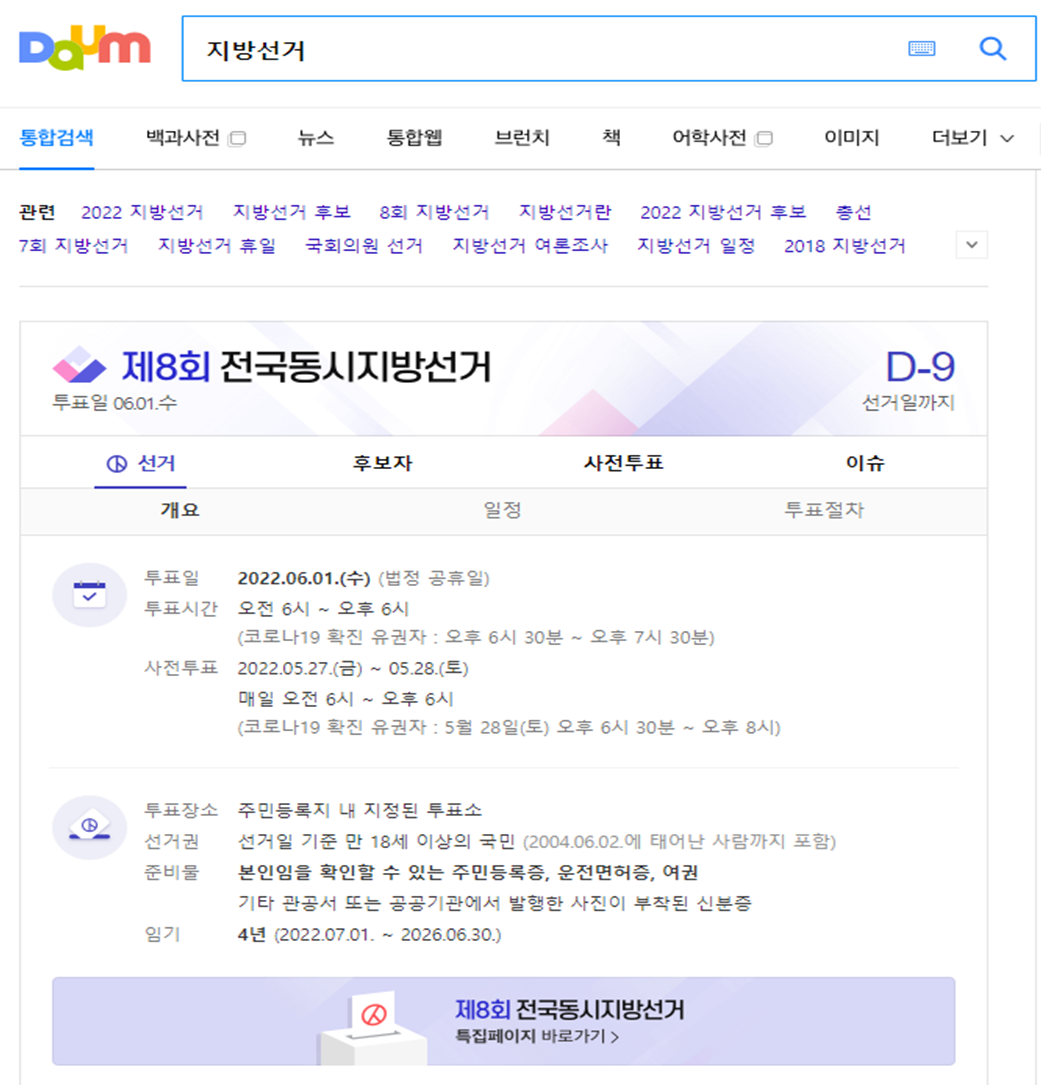Image resolution: width=1041 pixels, height=1085 pixels.
Task: Click the 어학사전 new-window icon
Action: pyautogui.click(x=764, y=138)
